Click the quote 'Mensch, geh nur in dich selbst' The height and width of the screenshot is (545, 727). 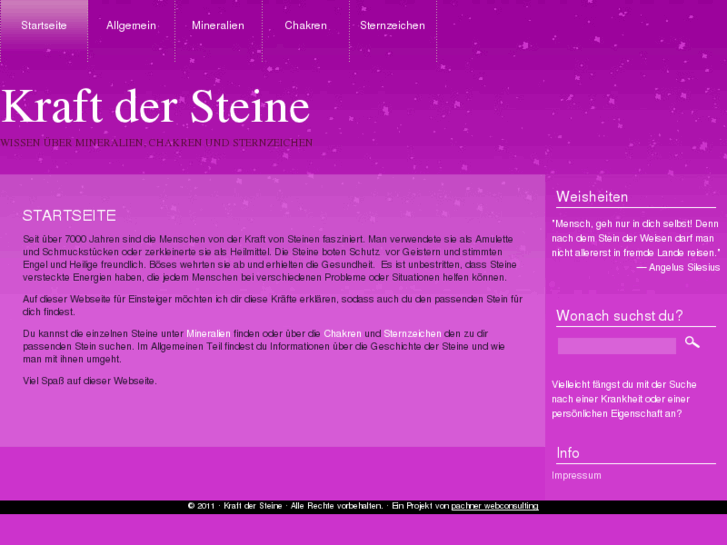click(x=636, y=238)
